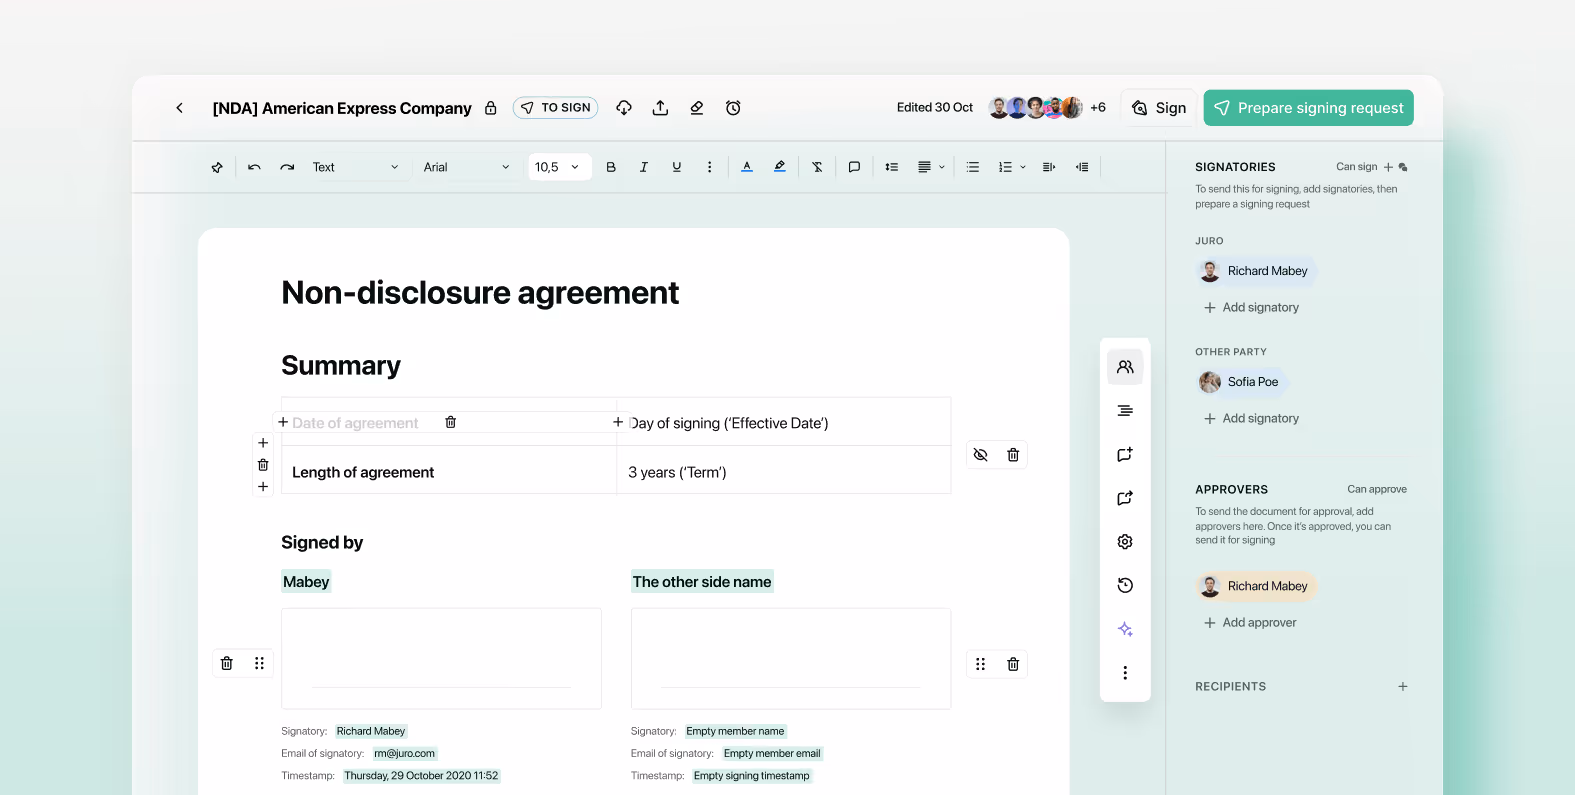
Task: Adjust line spacing
Action: [x=891, y=167]
